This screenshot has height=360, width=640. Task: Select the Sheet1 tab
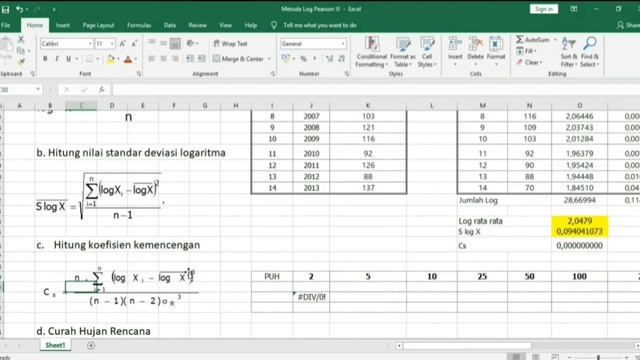coord(55,345)
